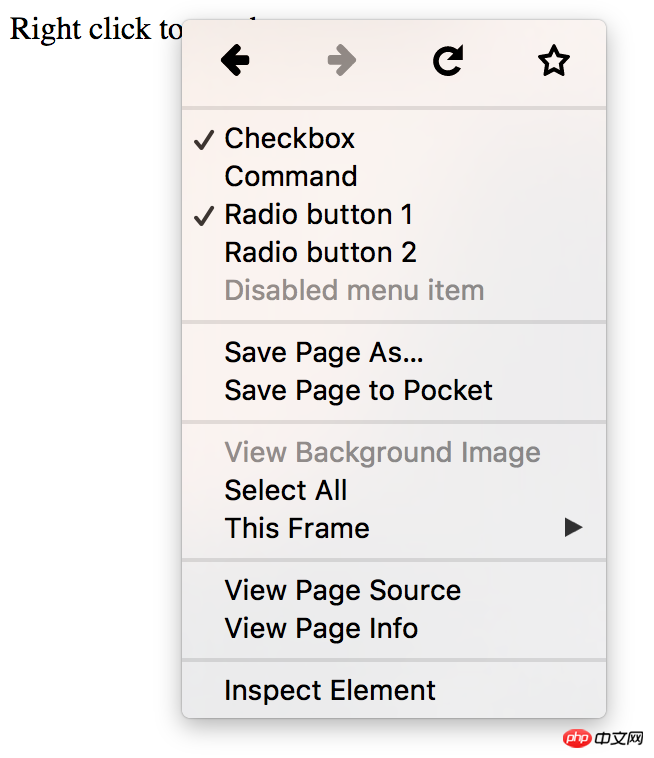Click the grayed Forward arrow icon
The height and width of the screenshot is (758, 654).
[342, 61]
